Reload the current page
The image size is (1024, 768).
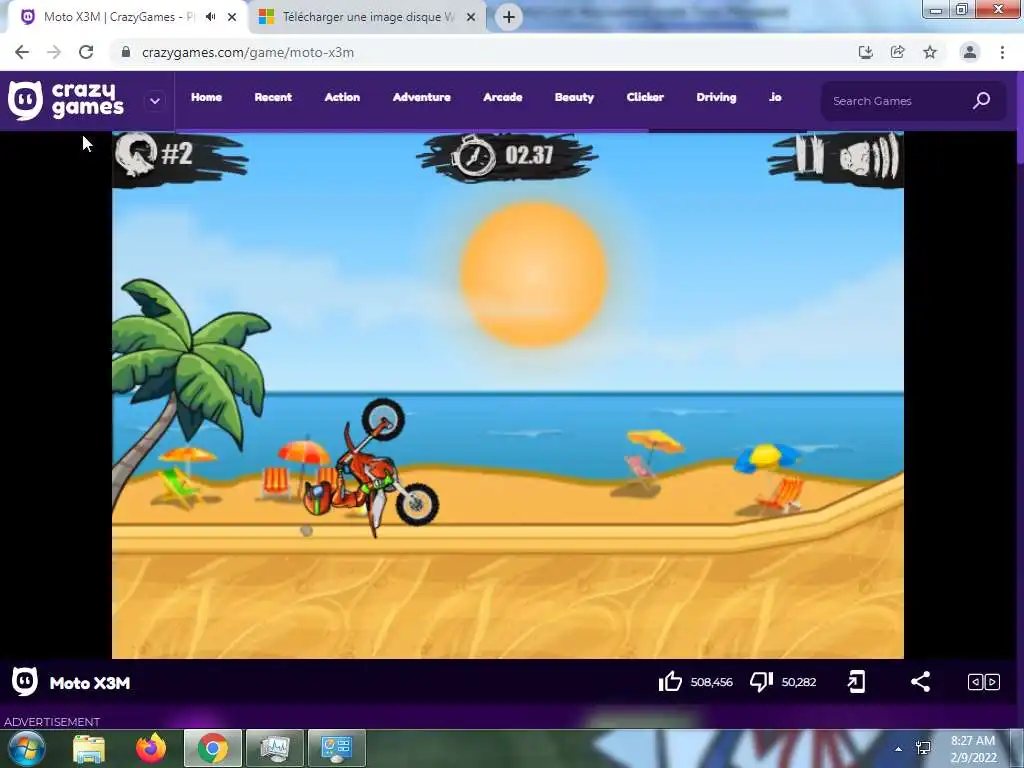click(86, 52)
